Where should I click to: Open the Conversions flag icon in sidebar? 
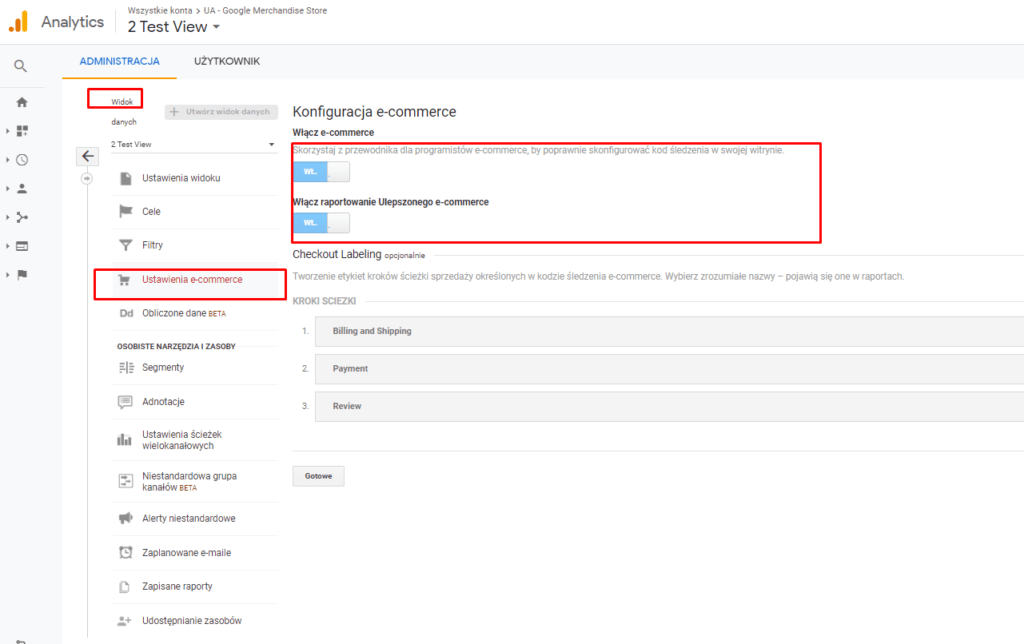pyautogui.click(x=22, y=275)
